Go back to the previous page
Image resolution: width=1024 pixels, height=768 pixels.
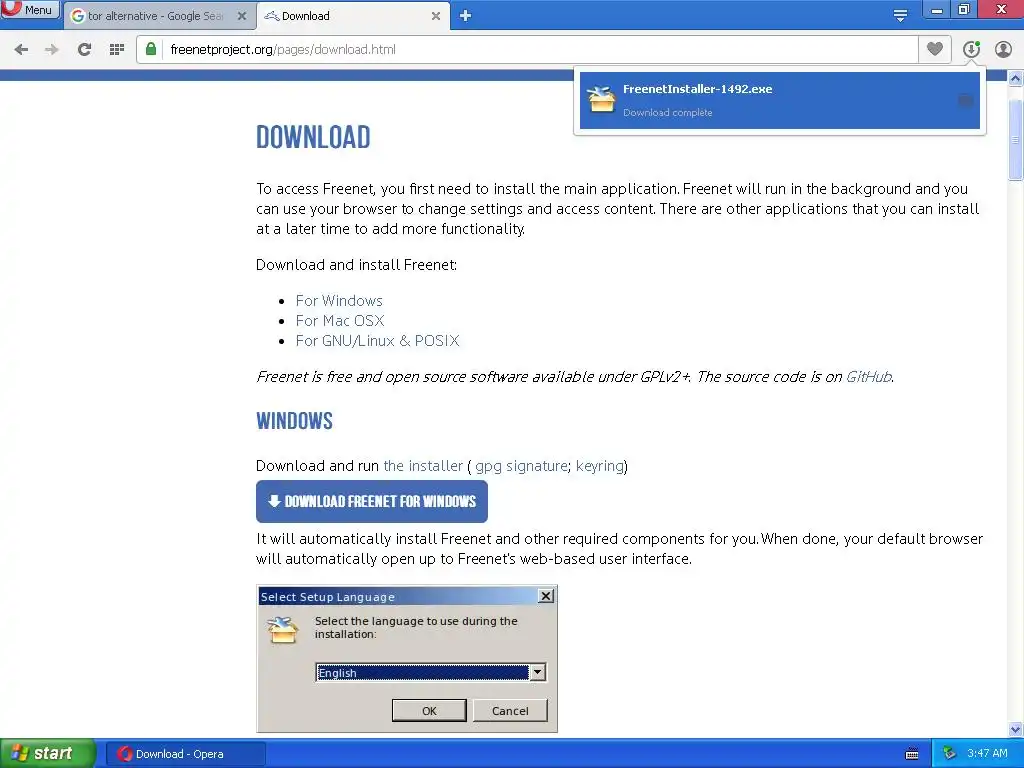click(21, 50)
